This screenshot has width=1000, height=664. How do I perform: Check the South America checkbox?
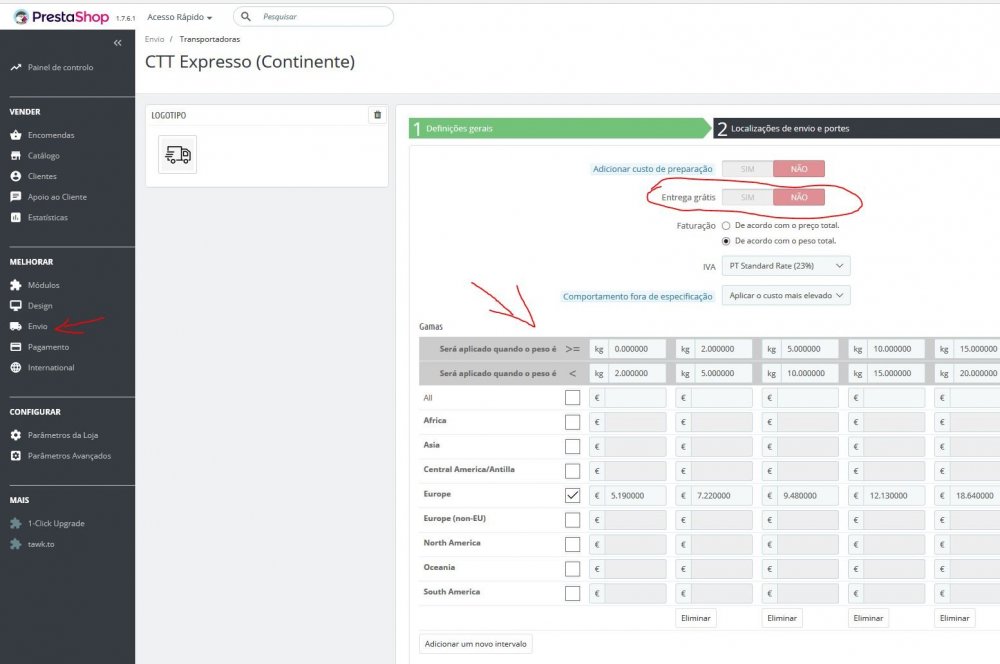(x=573, y=593)
